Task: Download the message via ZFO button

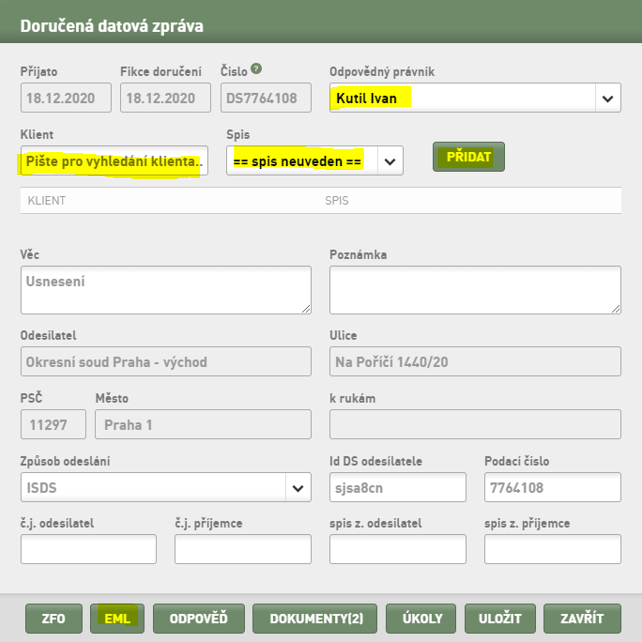Action: [x=54, y=618]
